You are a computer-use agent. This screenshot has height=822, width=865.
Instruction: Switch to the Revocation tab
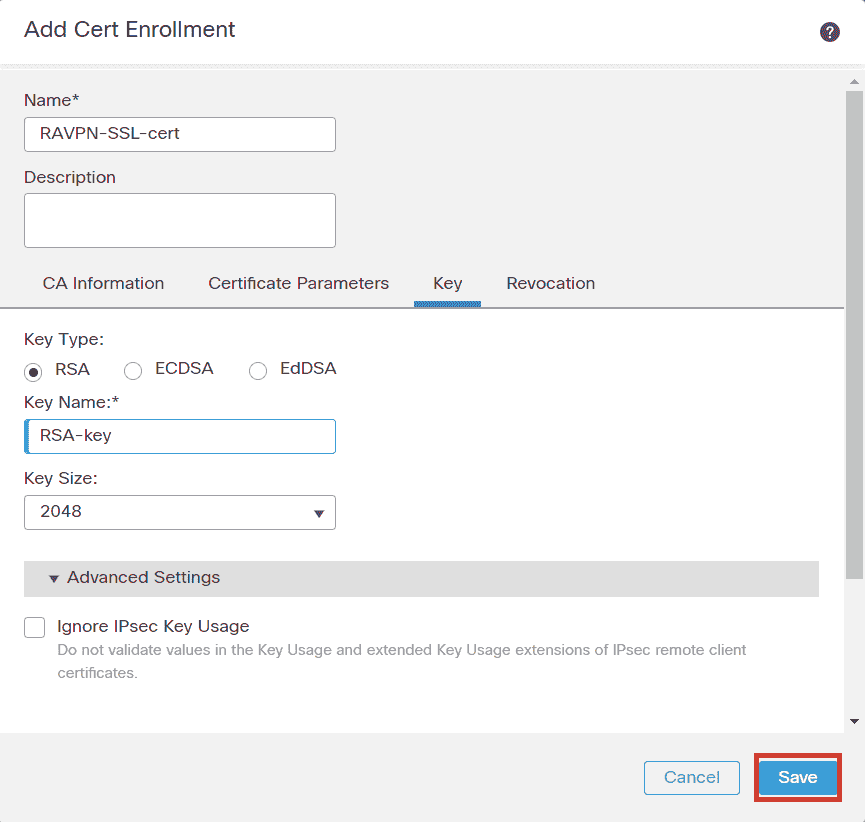tap(551, 284)
